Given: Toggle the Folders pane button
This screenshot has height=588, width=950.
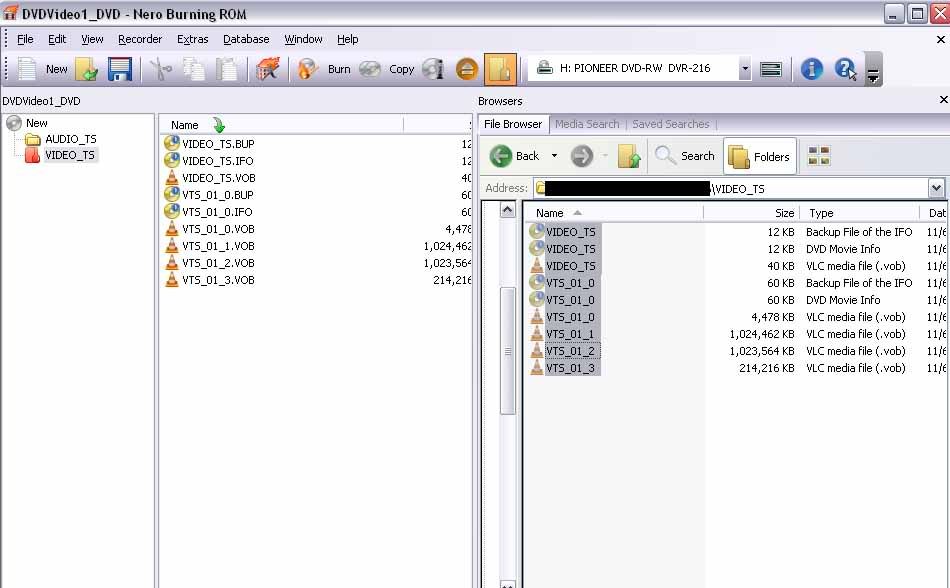Looking at the screenshot, I should pyautogui.click(x=759, y=157).
